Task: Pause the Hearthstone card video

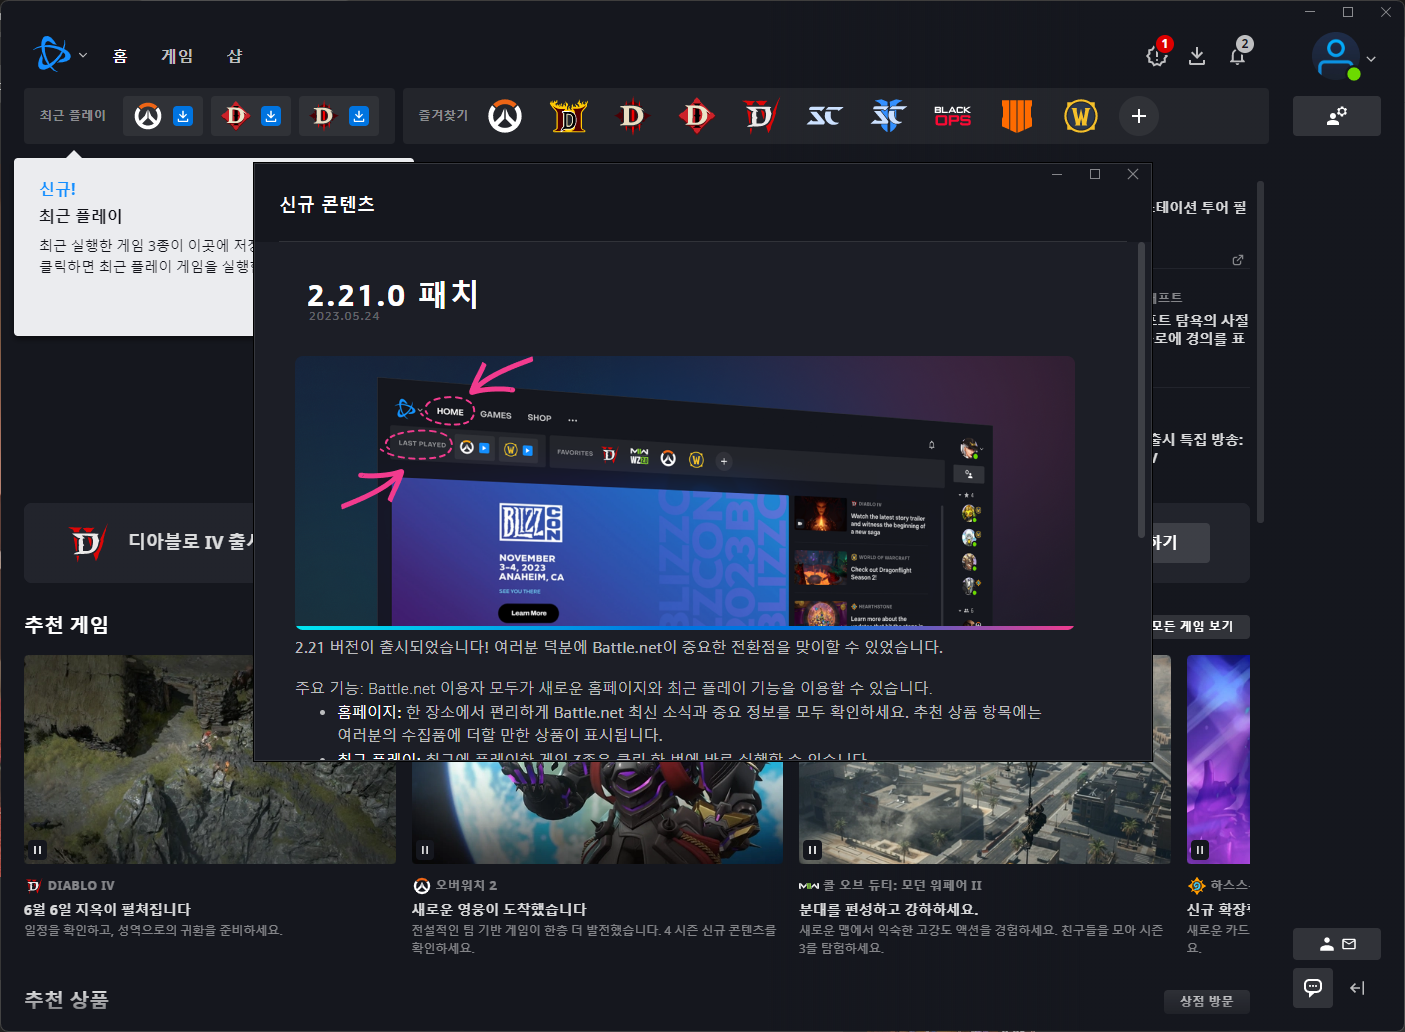Action: point(1200,850)
